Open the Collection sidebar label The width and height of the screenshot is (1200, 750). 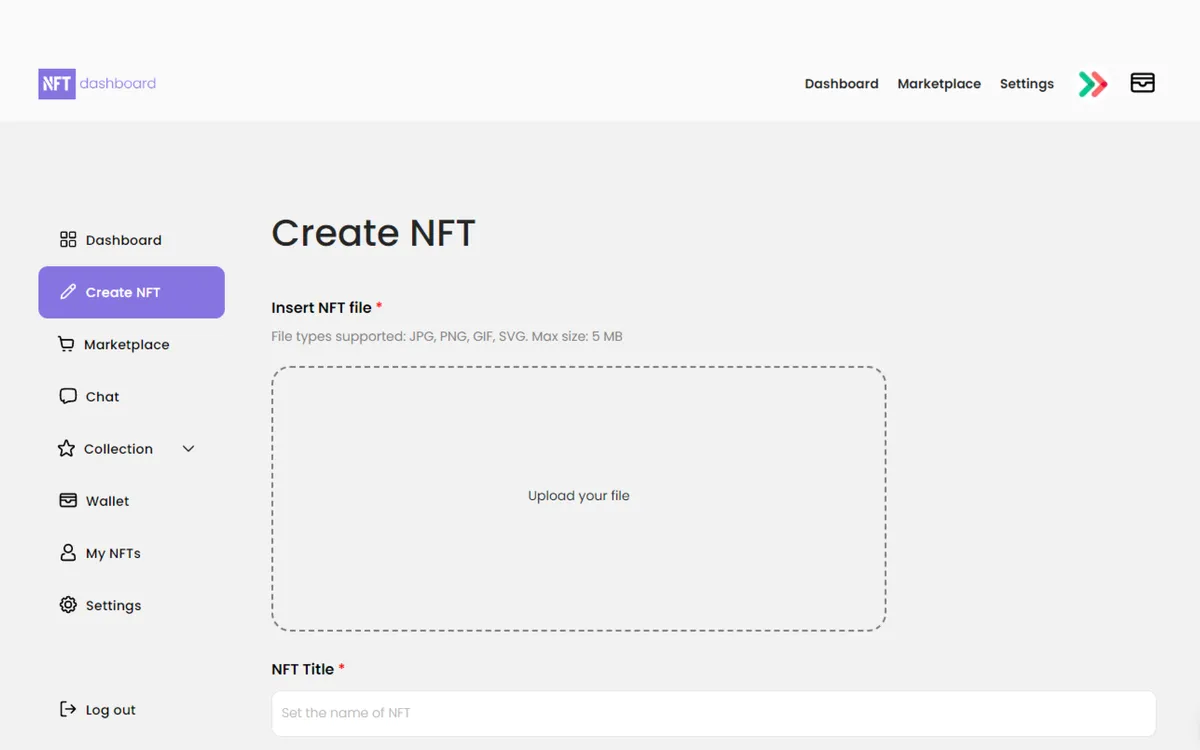118,449
